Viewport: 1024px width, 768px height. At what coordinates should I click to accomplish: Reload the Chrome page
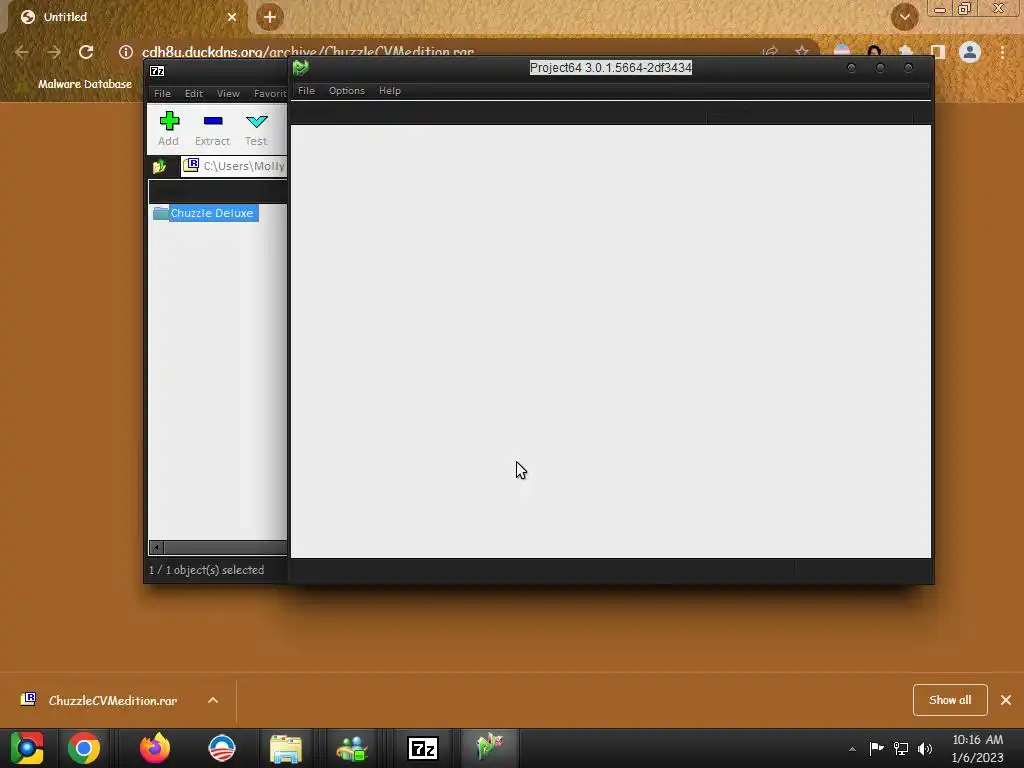pyautogui.click(x=86, y=52)
